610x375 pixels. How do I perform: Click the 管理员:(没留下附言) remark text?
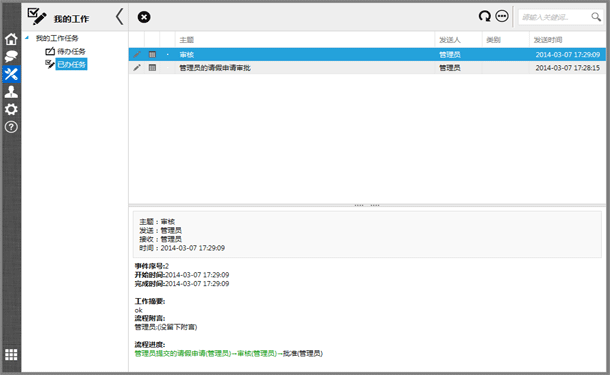click(x=166, y=327)
